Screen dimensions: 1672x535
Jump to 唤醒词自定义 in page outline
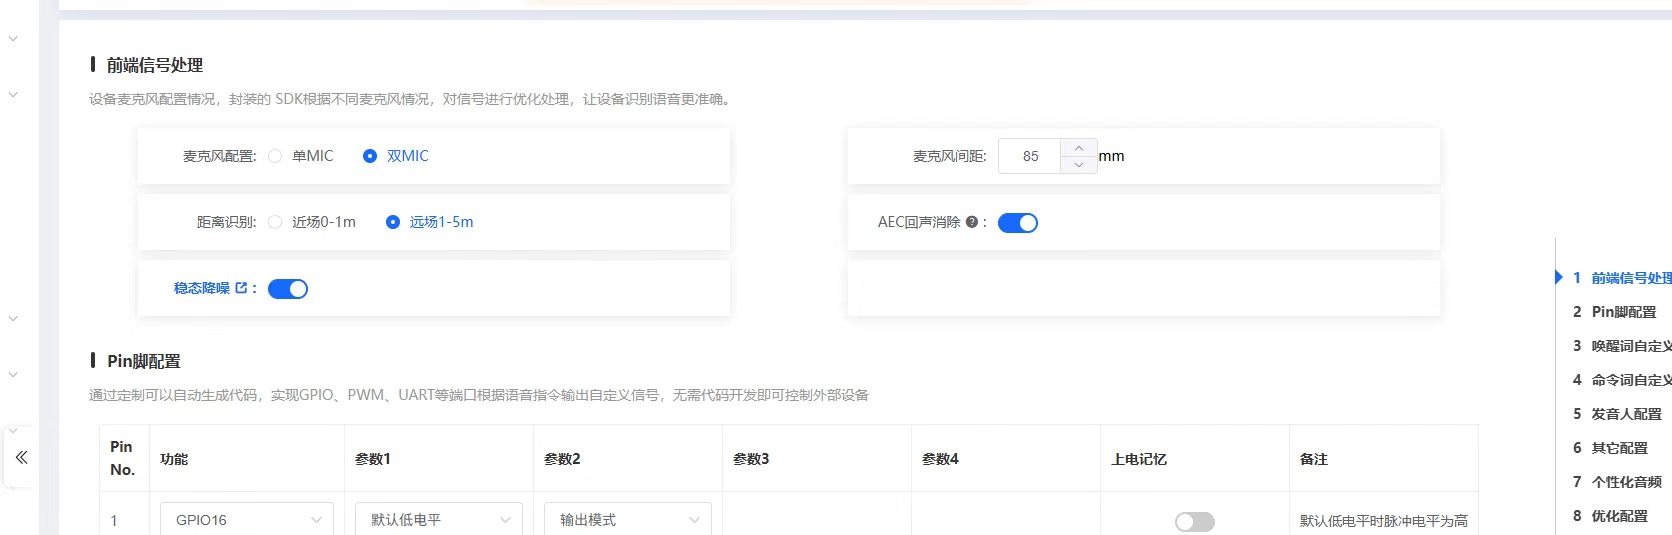click(x=1631, y=346)
